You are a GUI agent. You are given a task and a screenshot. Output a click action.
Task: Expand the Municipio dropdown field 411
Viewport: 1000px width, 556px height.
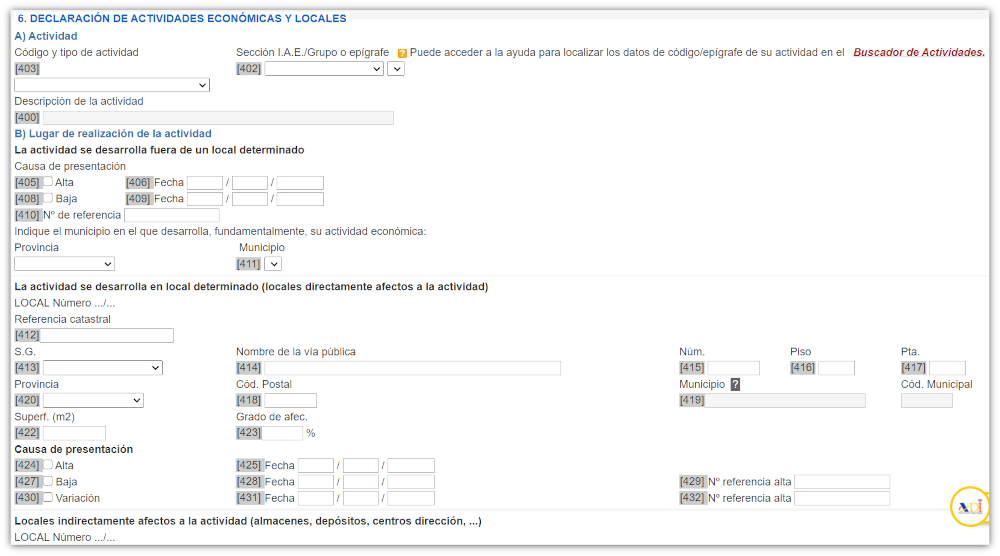(x=273, y=264)
